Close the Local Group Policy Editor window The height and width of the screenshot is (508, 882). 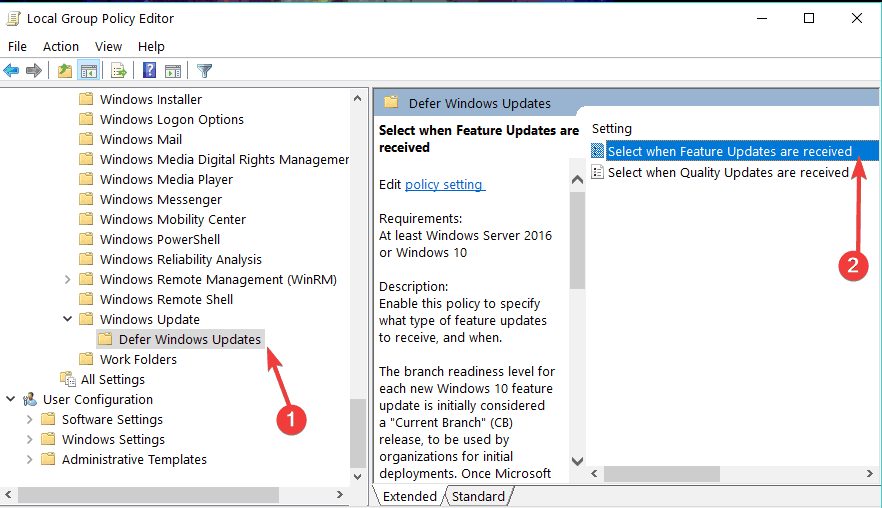tap(857, 19)
